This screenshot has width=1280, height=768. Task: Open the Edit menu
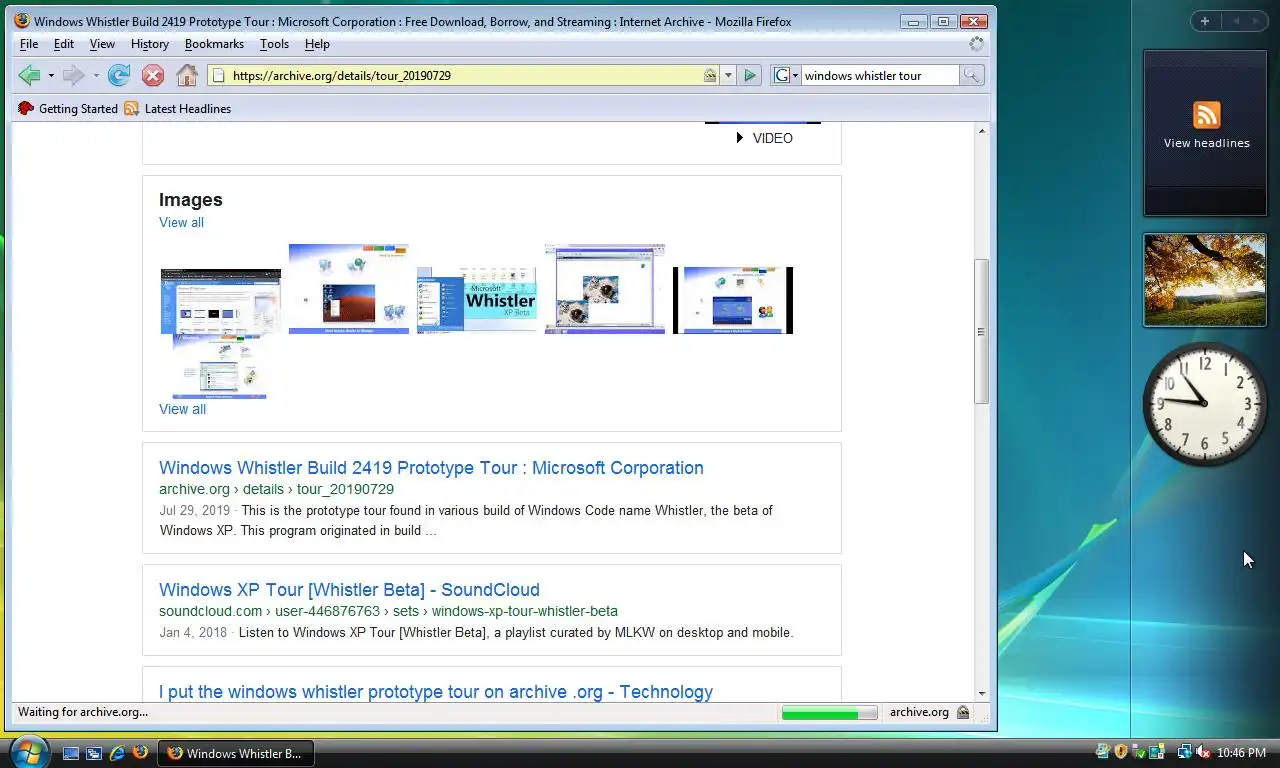tap(64, 44)
